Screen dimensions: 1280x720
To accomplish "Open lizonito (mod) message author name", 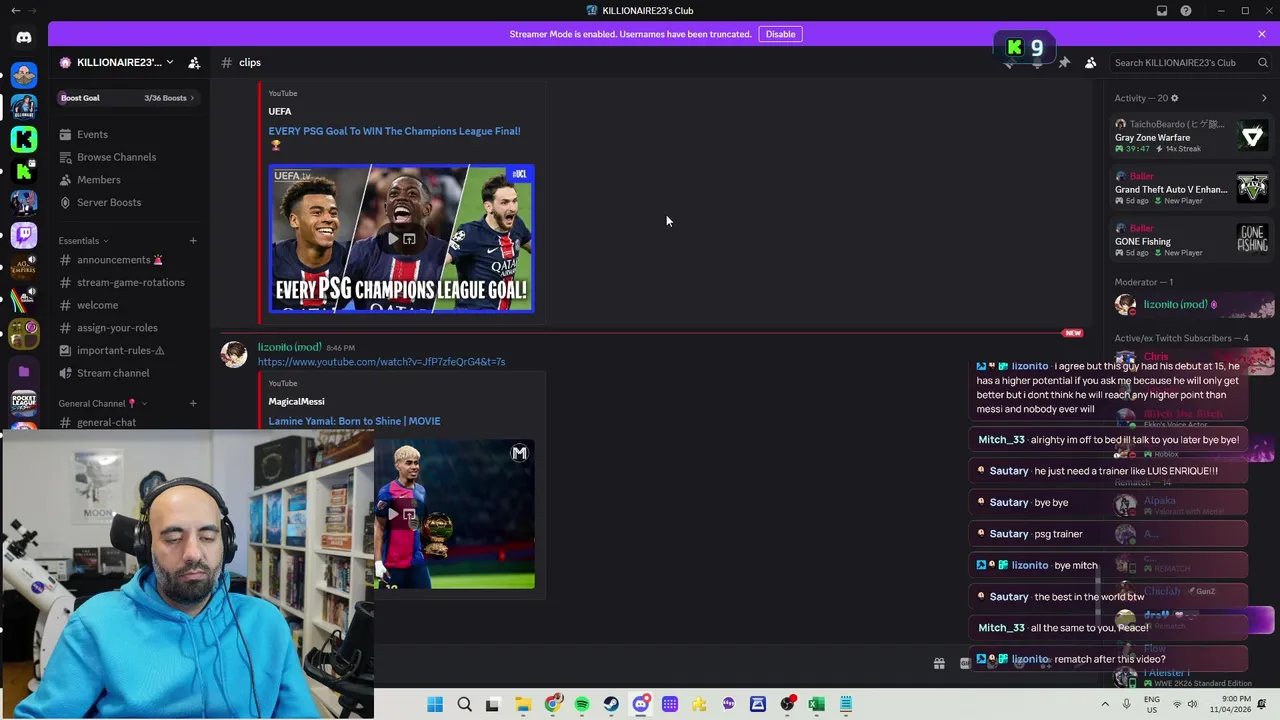I will pos(289,347).
